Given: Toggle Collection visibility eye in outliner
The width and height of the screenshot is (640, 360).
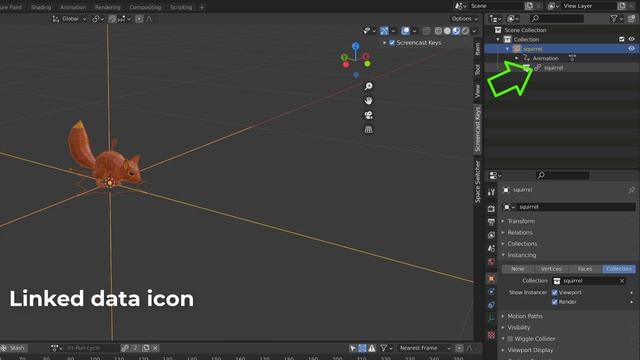Looking at the screenshot, I should tap(631, 39).
